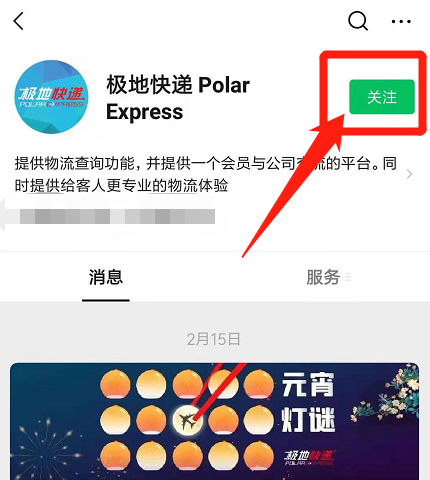Tap the Polar Express logo inside the banner
The image size is (430, 480).
pyautogui.click(x=309, y=458)
